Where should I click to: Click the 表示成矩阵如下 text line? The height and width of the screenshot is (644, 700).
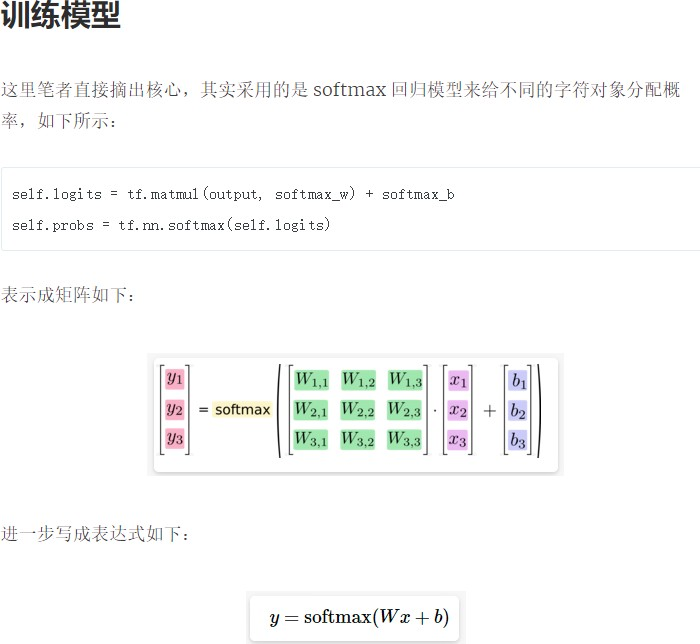pyautogui.click(x=67, y=296)
